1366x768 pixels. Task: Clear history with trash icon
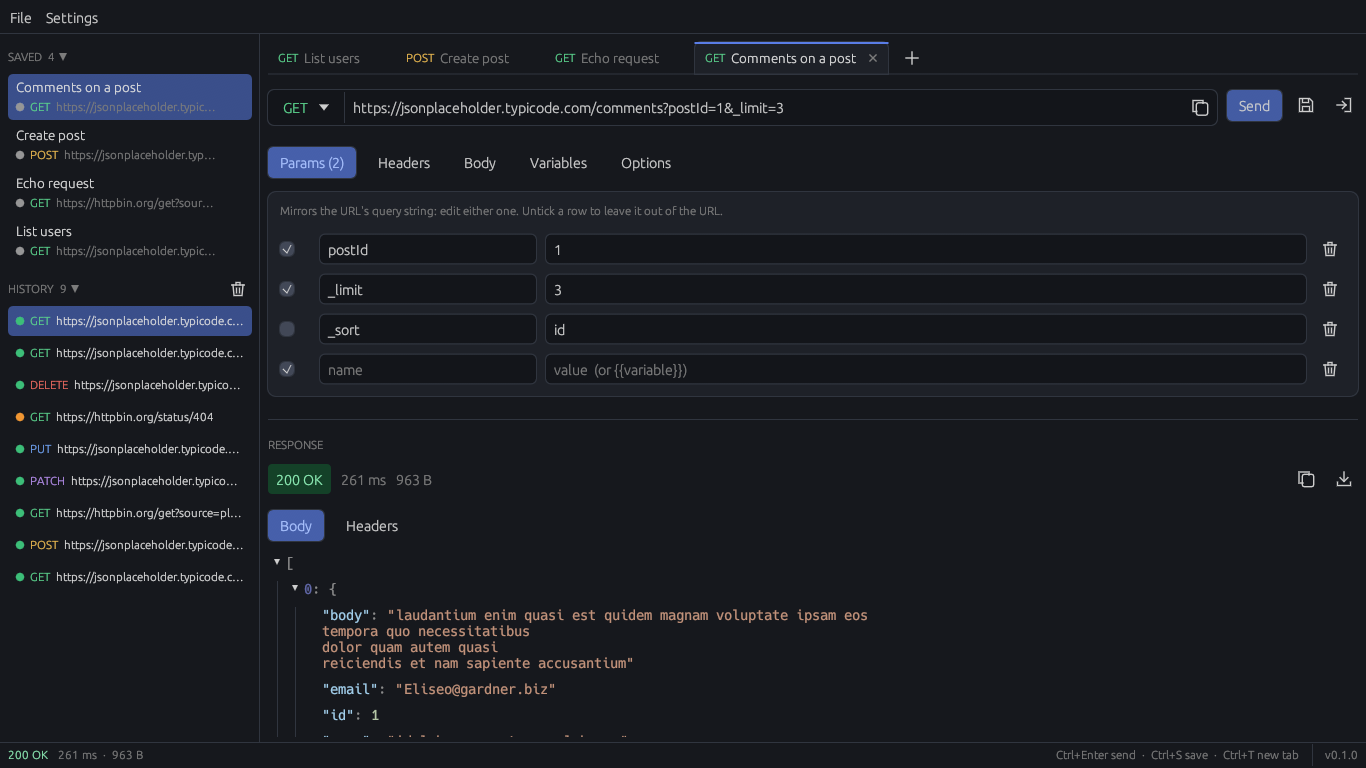click(x=238, y=289)
